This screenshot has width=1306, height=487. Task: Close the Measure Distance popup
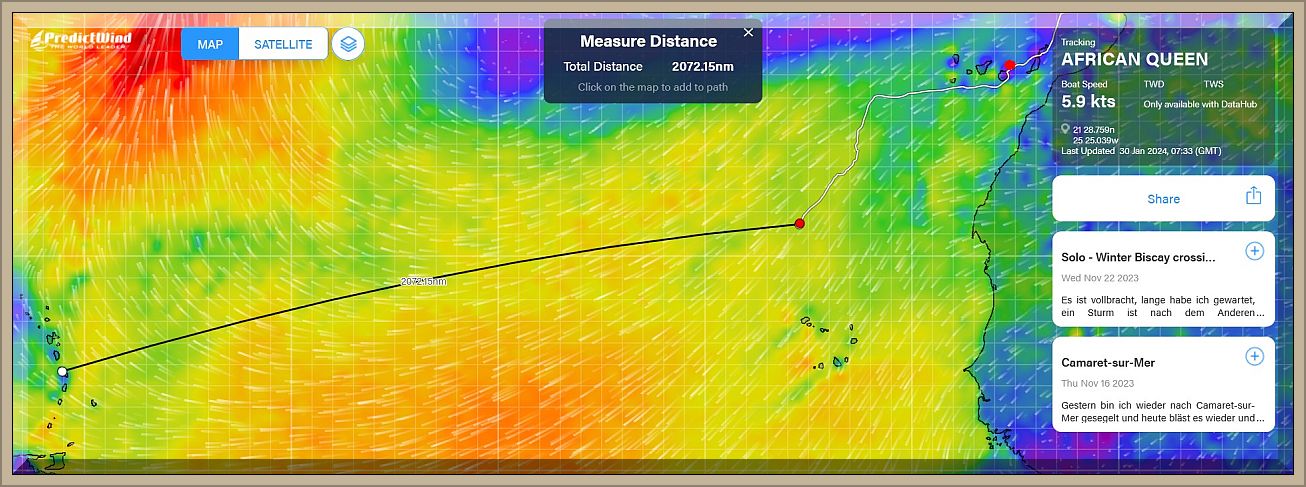748,33
